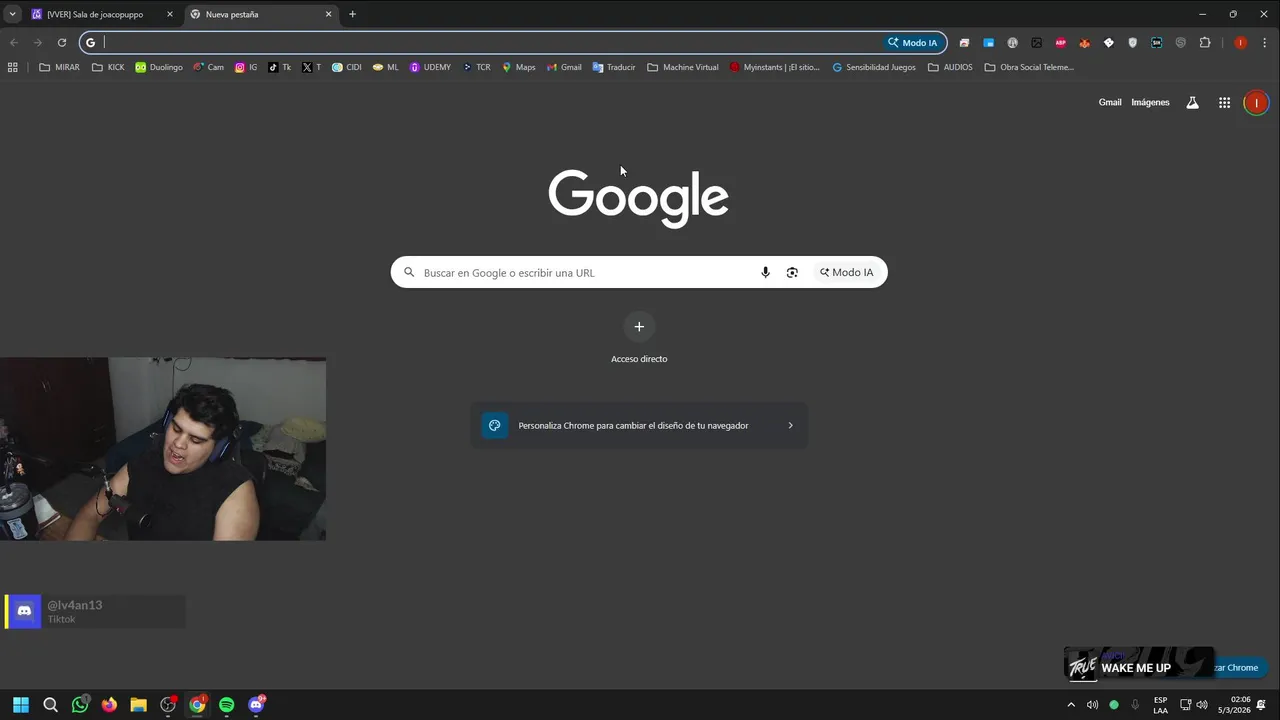The image size is (1280, 720).
Task: Open Personaliza Chrome customization card
Action: [639, 425]
